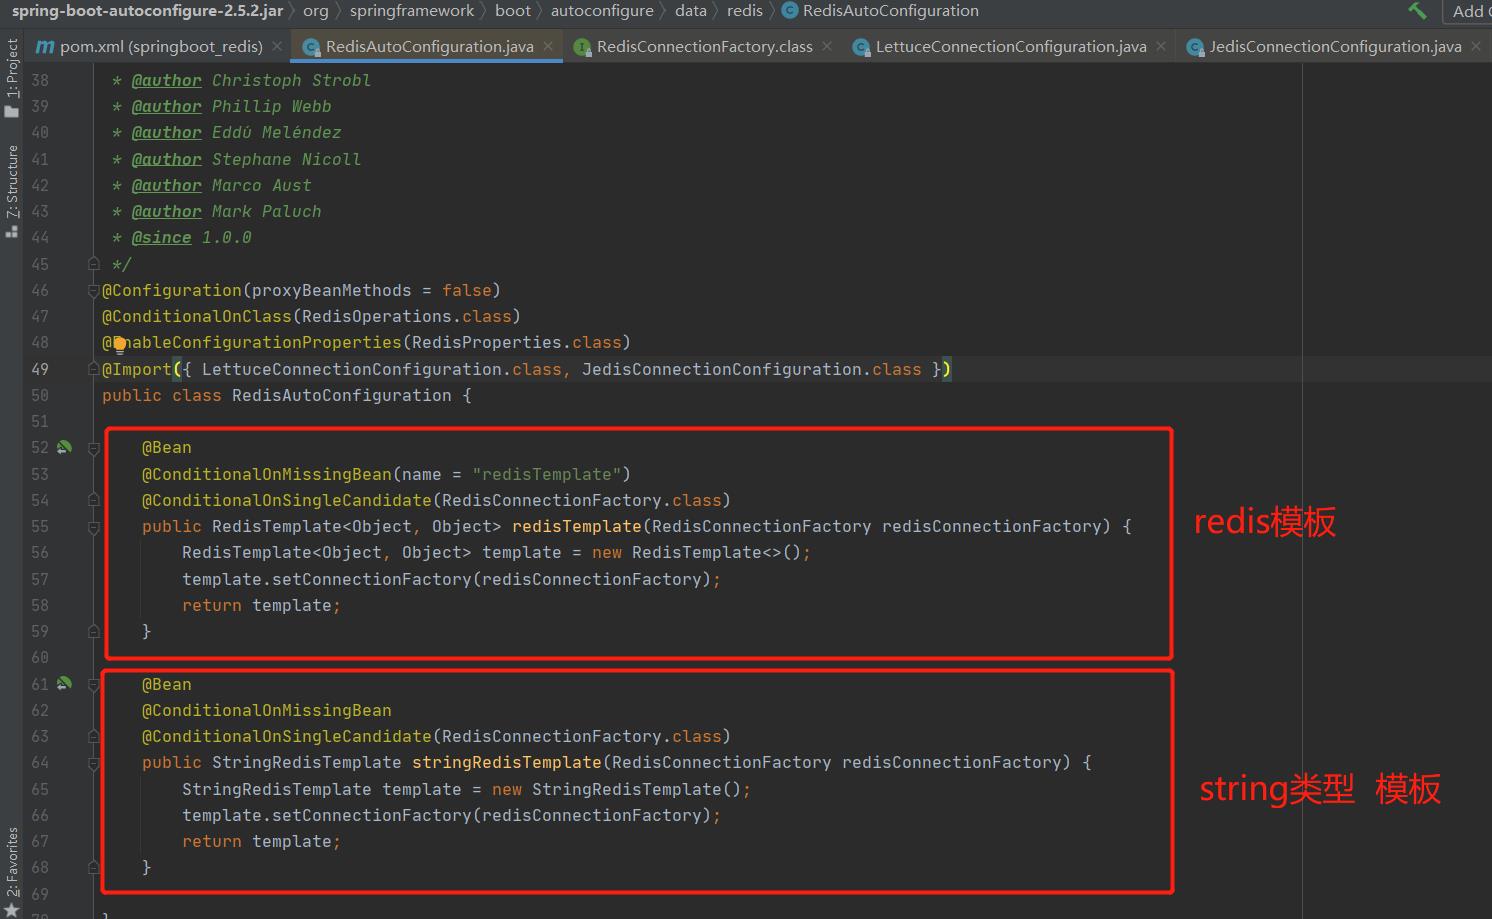Switch to the RedisConnectionFactory.class tab
Viewport: 1492px width, 919px height.
pyautogui.click(x=704, y=47)
